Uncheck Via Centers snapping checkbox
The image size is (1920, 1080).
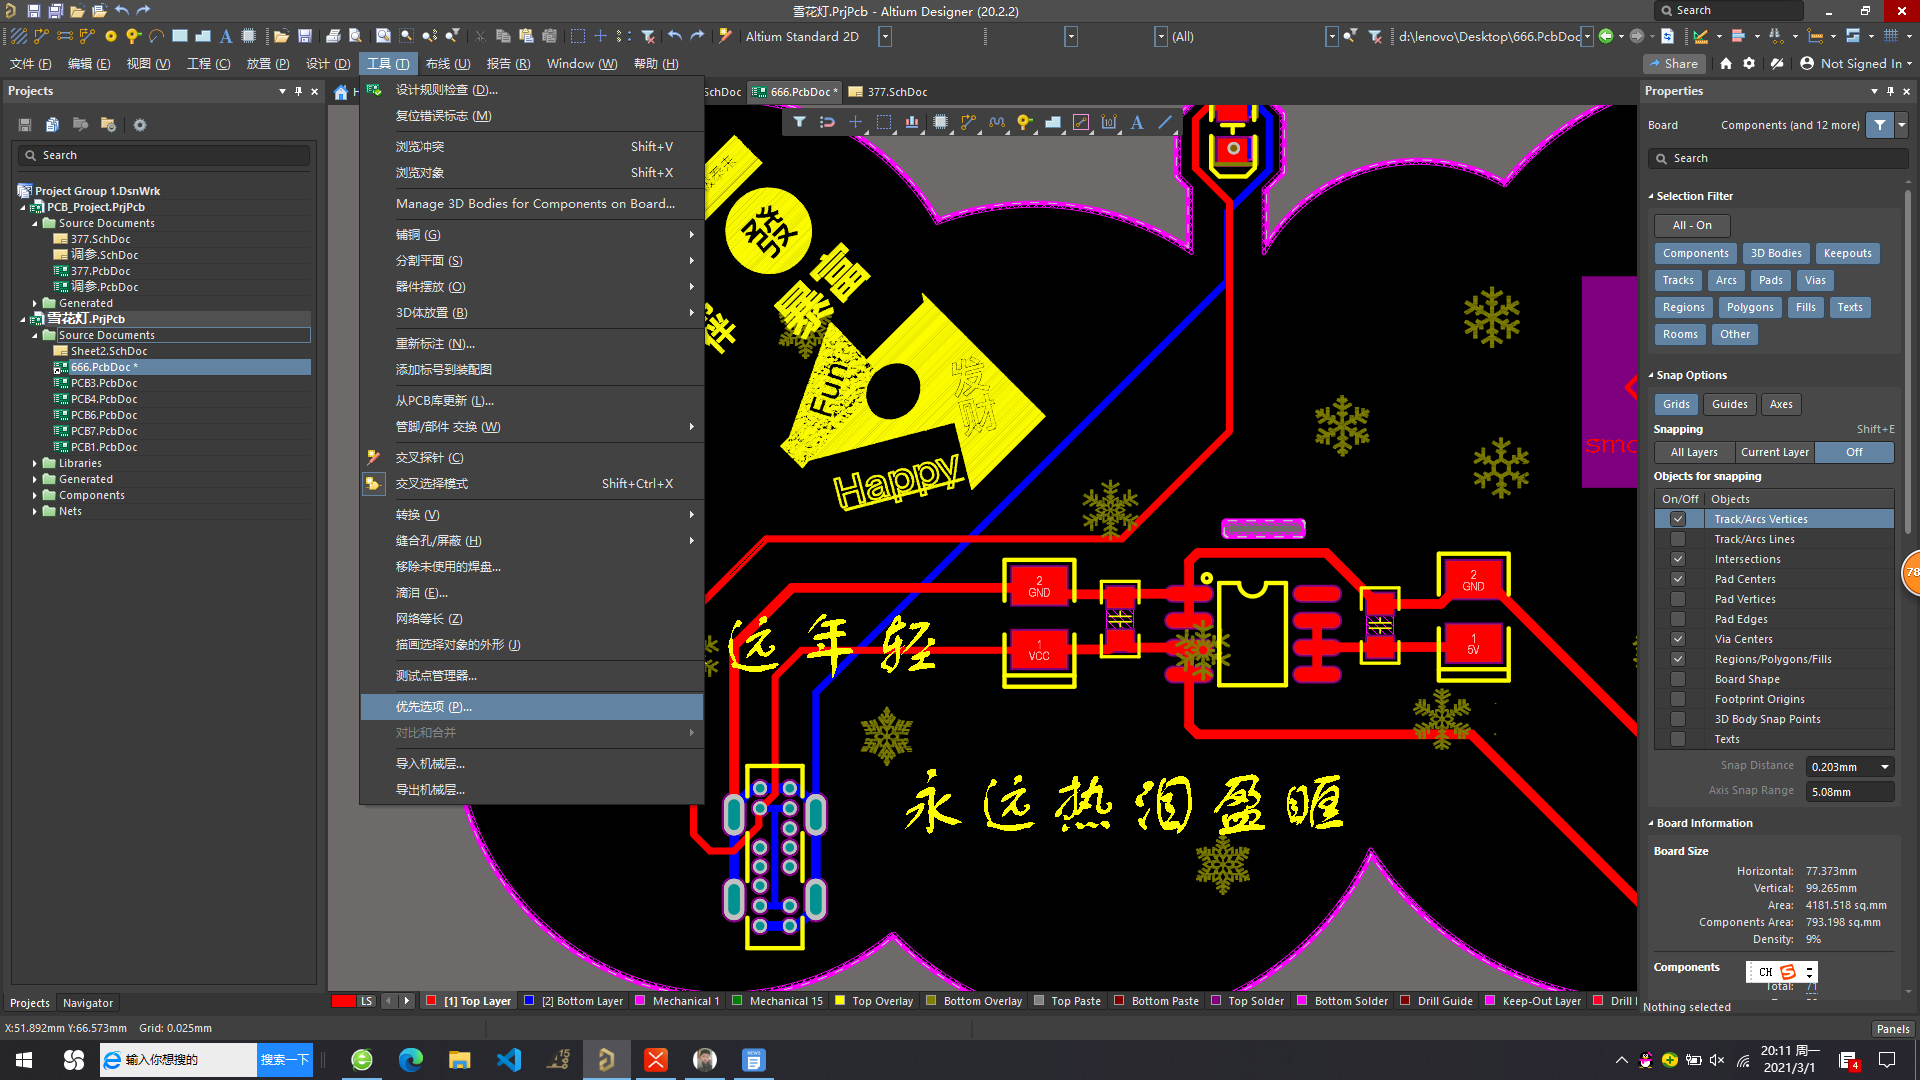pos(1678,639)
